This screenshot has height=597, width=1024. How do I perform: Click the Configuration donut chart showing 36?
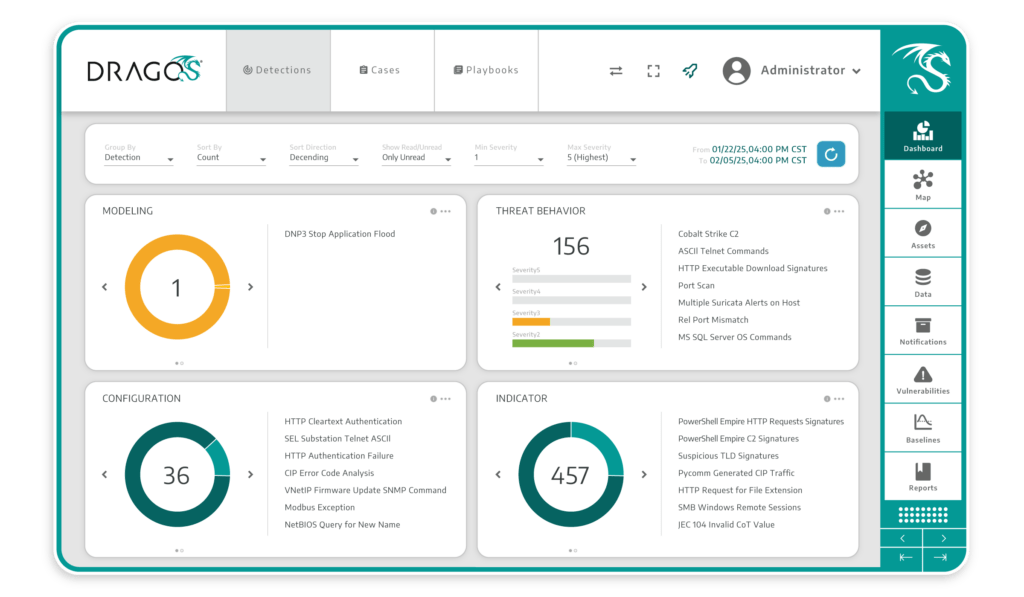(x=177, y=474)
